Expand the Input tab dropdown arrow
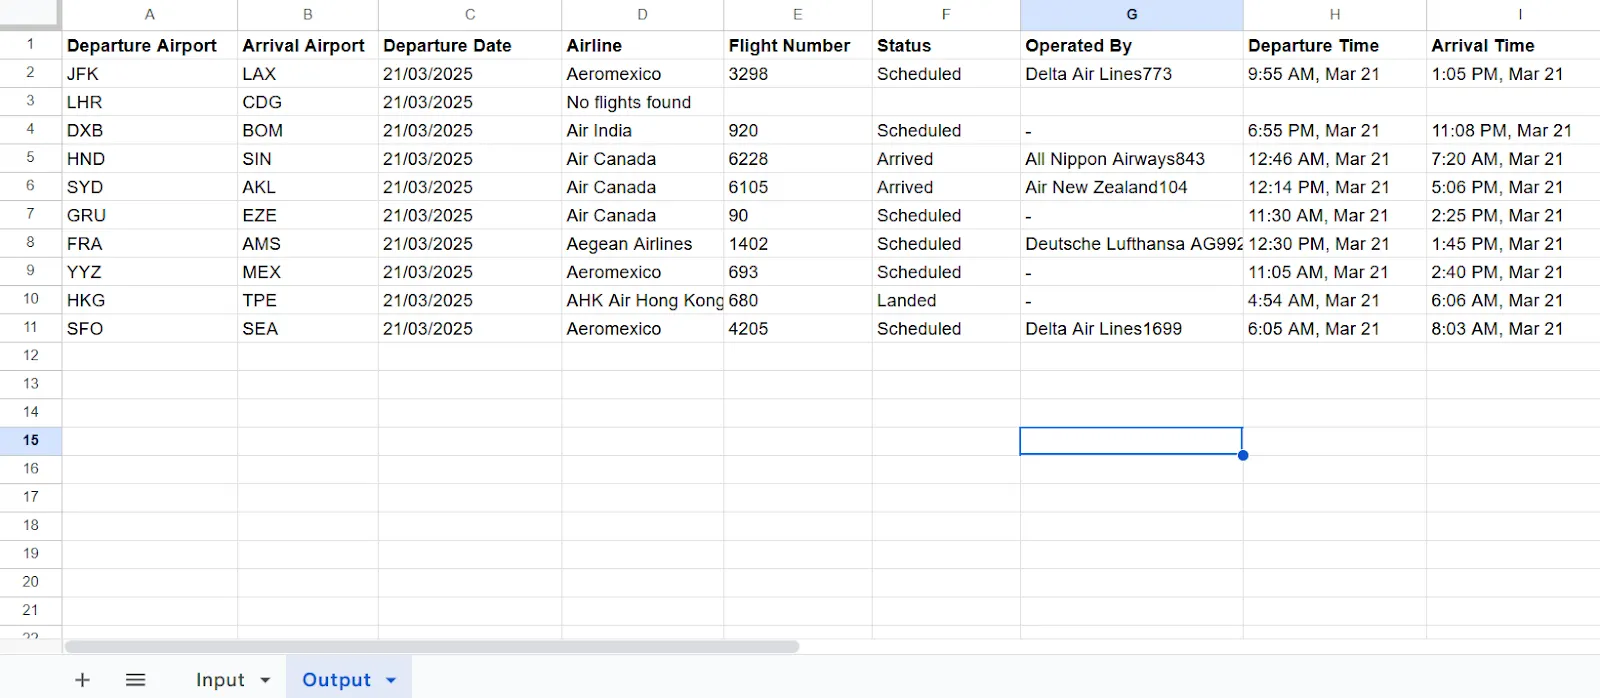The height and width of the screenshot is (698, 1600). 265,680
